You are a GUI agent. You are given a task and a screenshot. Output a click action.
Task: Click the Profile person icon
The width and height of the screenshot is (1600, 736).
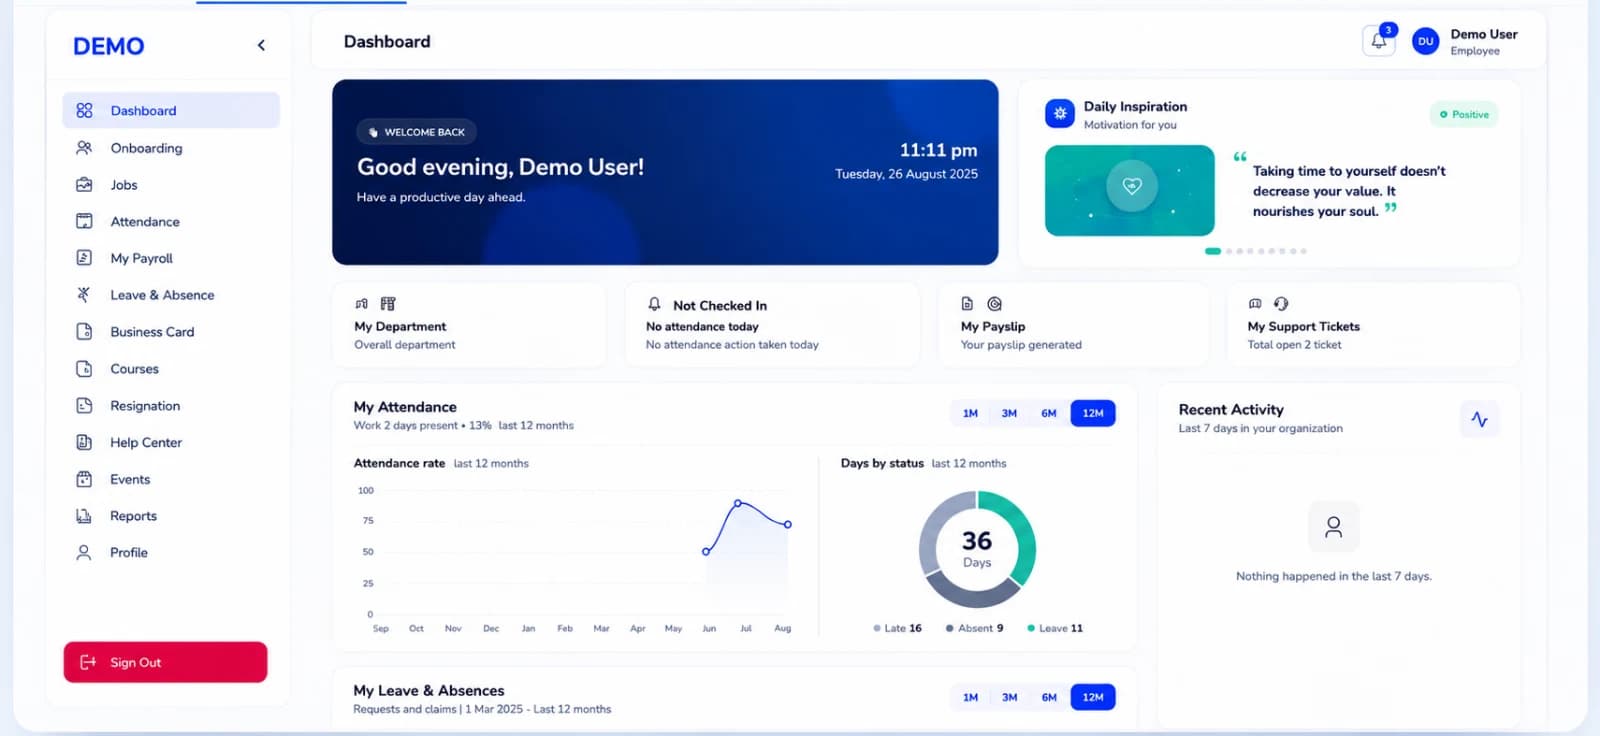[84, 552]
